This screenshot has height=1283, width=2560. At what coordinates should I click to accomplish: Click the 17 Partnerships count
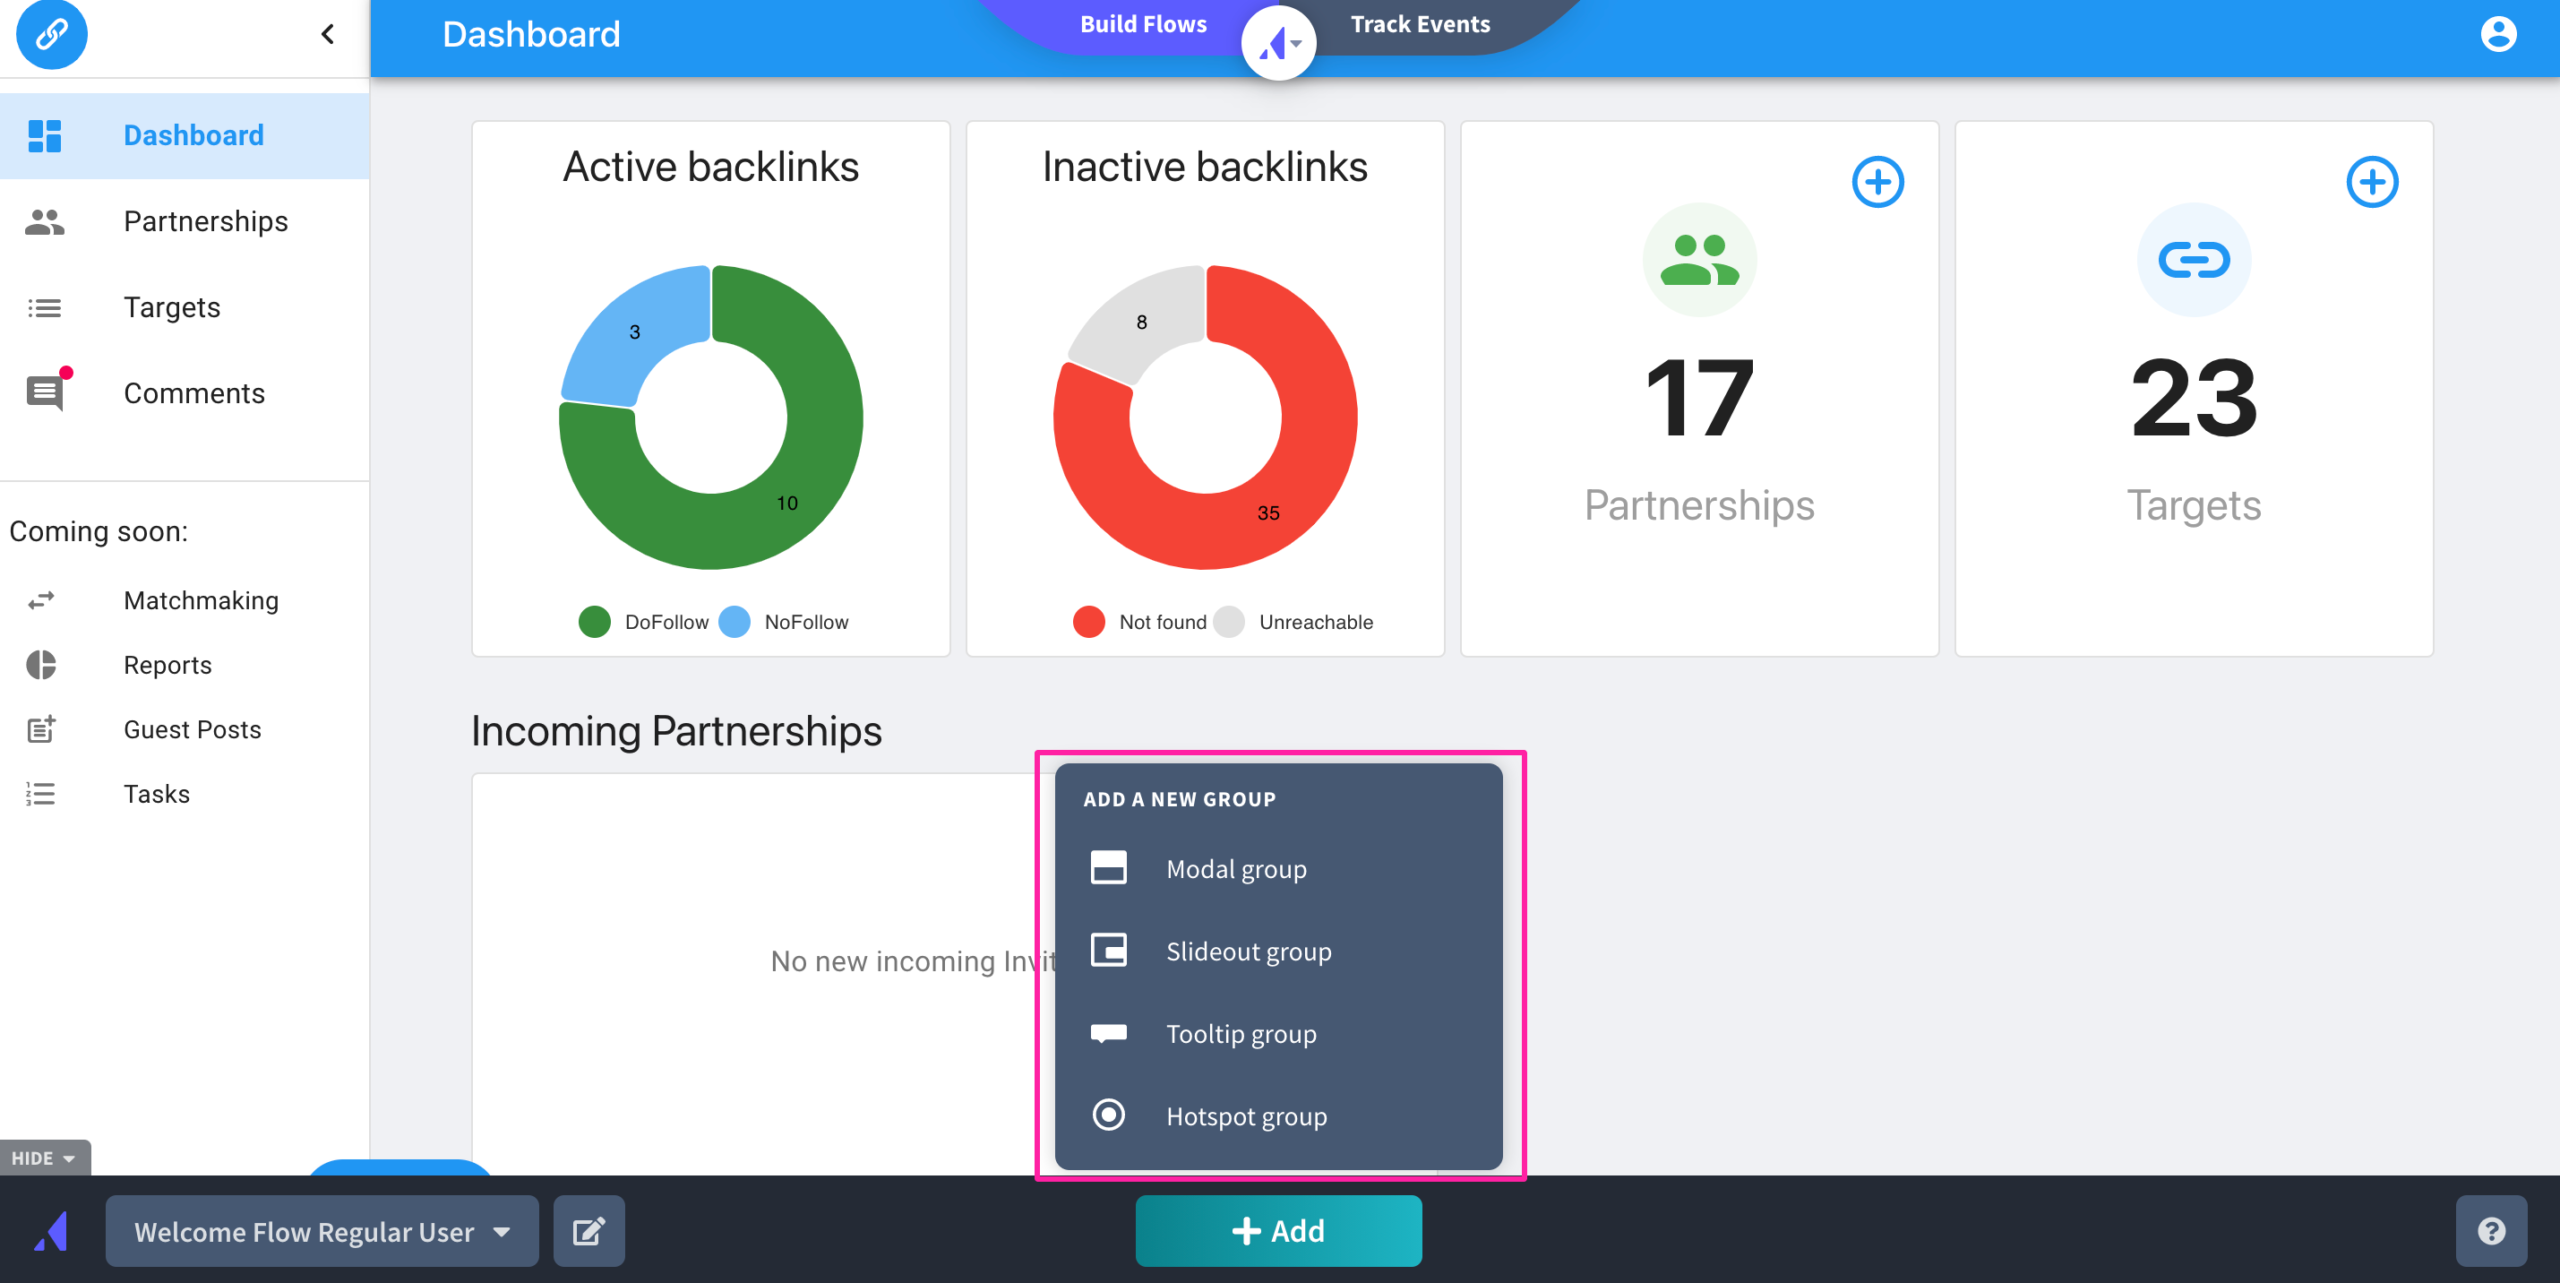tap(1699, 398)
